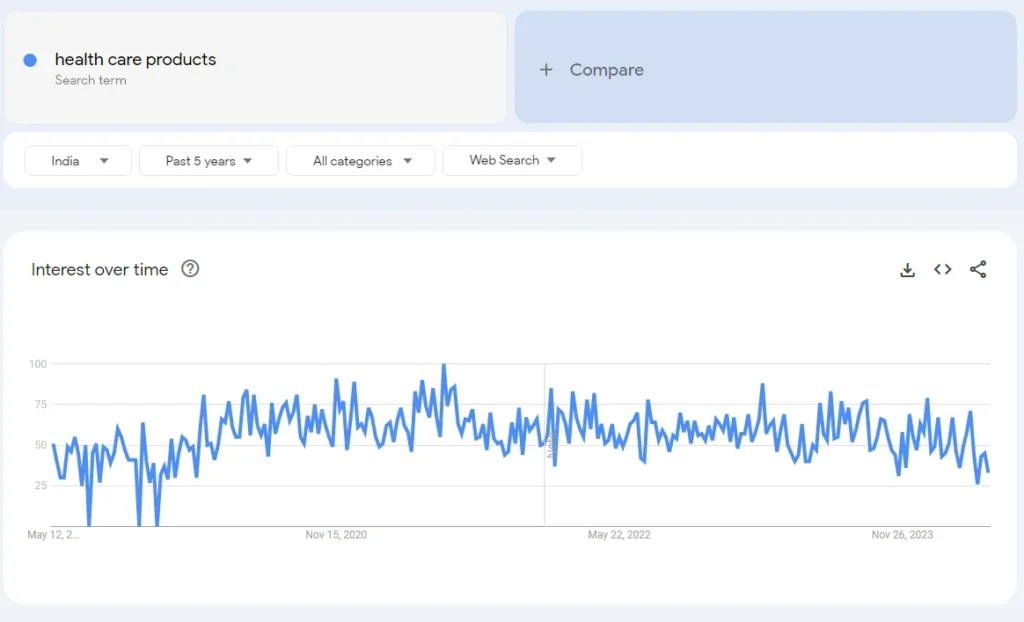Click the plus icon in the Compare box
1024x622 pixels.
click(x=546, y=70)
